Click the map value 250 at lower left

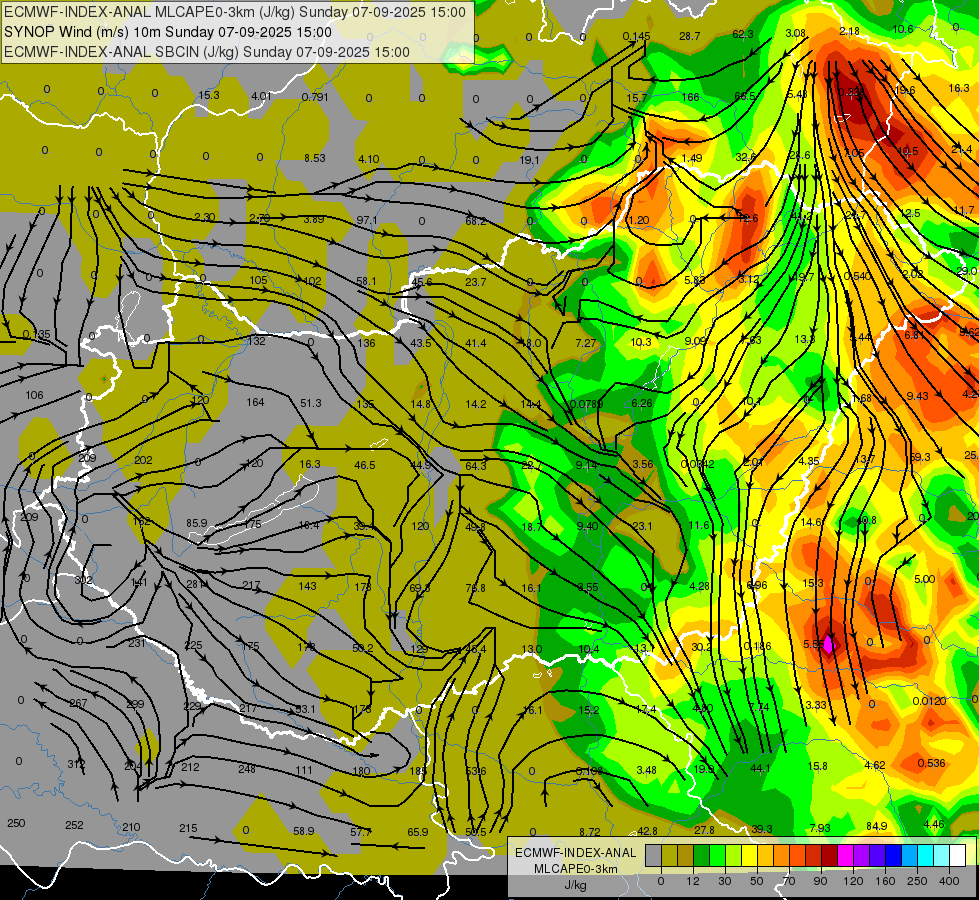pyautogui.click(x=16, y=823)
